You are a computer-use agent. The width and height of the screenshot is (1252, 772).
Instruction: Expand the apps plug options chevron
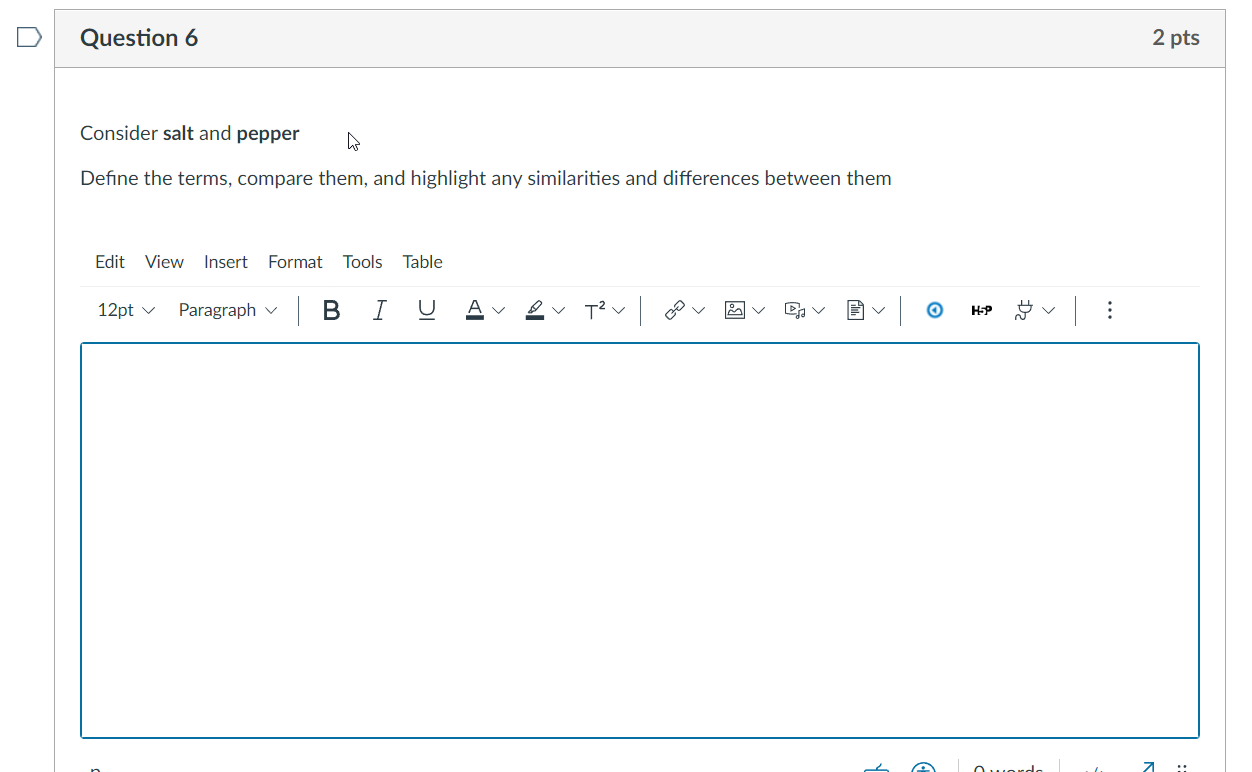[1048, 311]
